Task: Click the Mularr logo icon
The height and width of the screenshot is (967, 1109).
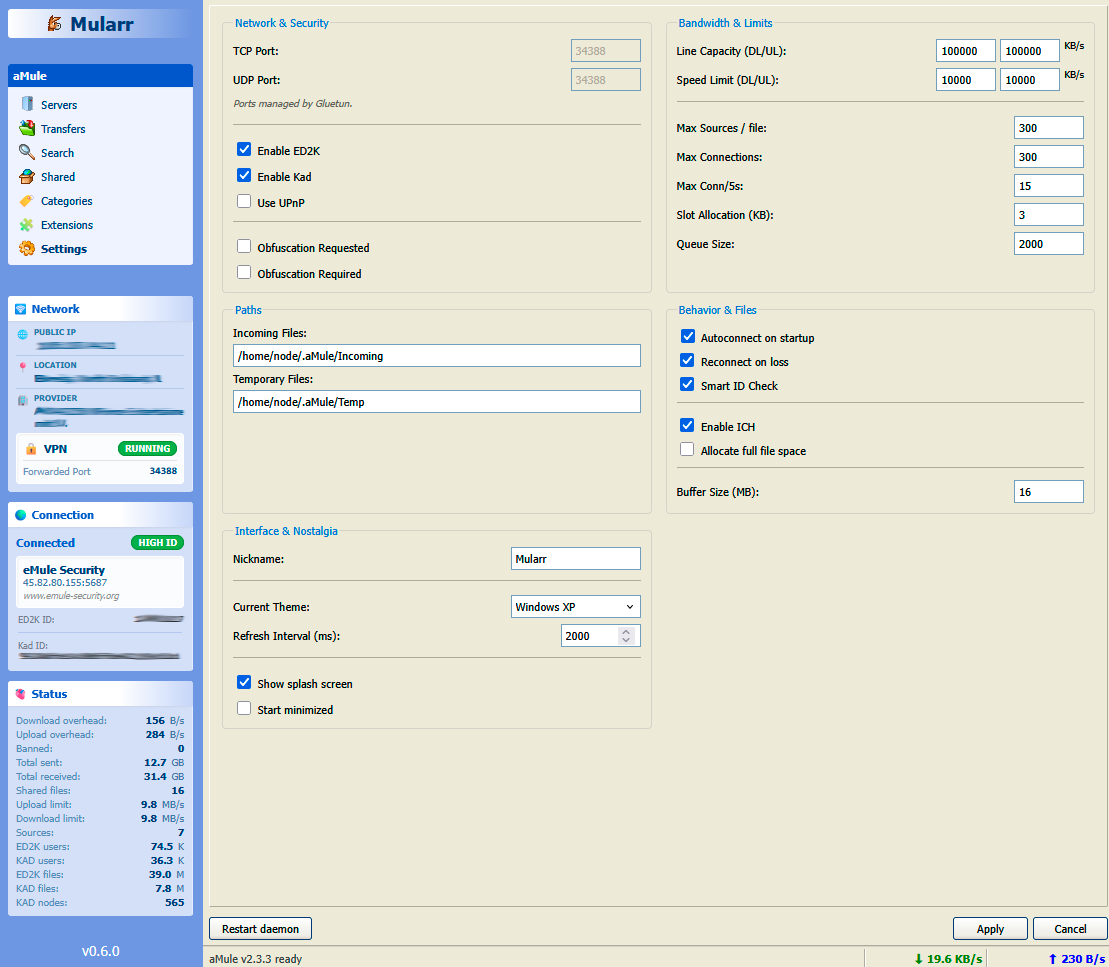Action: point(54,23)
